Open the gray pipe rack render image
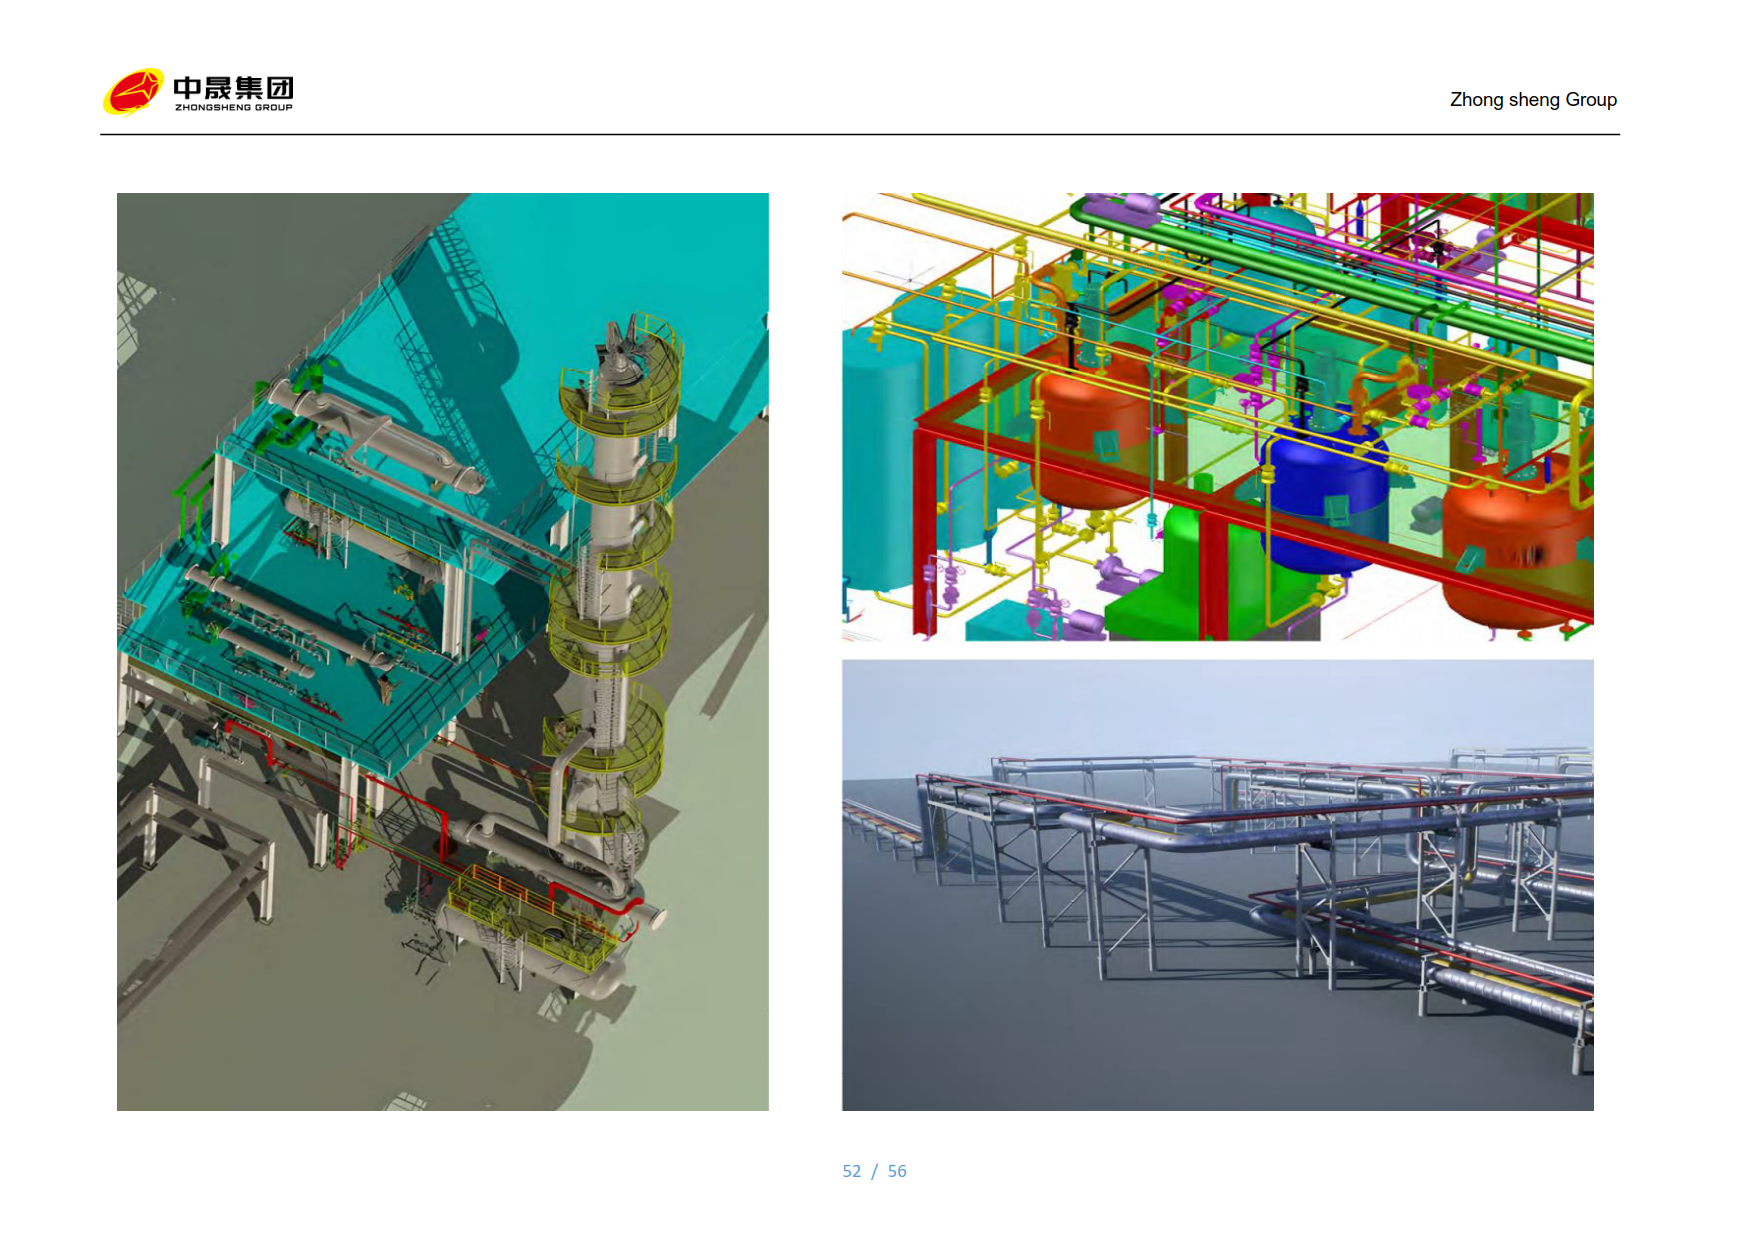Viewport: 1754px width, 1240px height. [1217, 884]
